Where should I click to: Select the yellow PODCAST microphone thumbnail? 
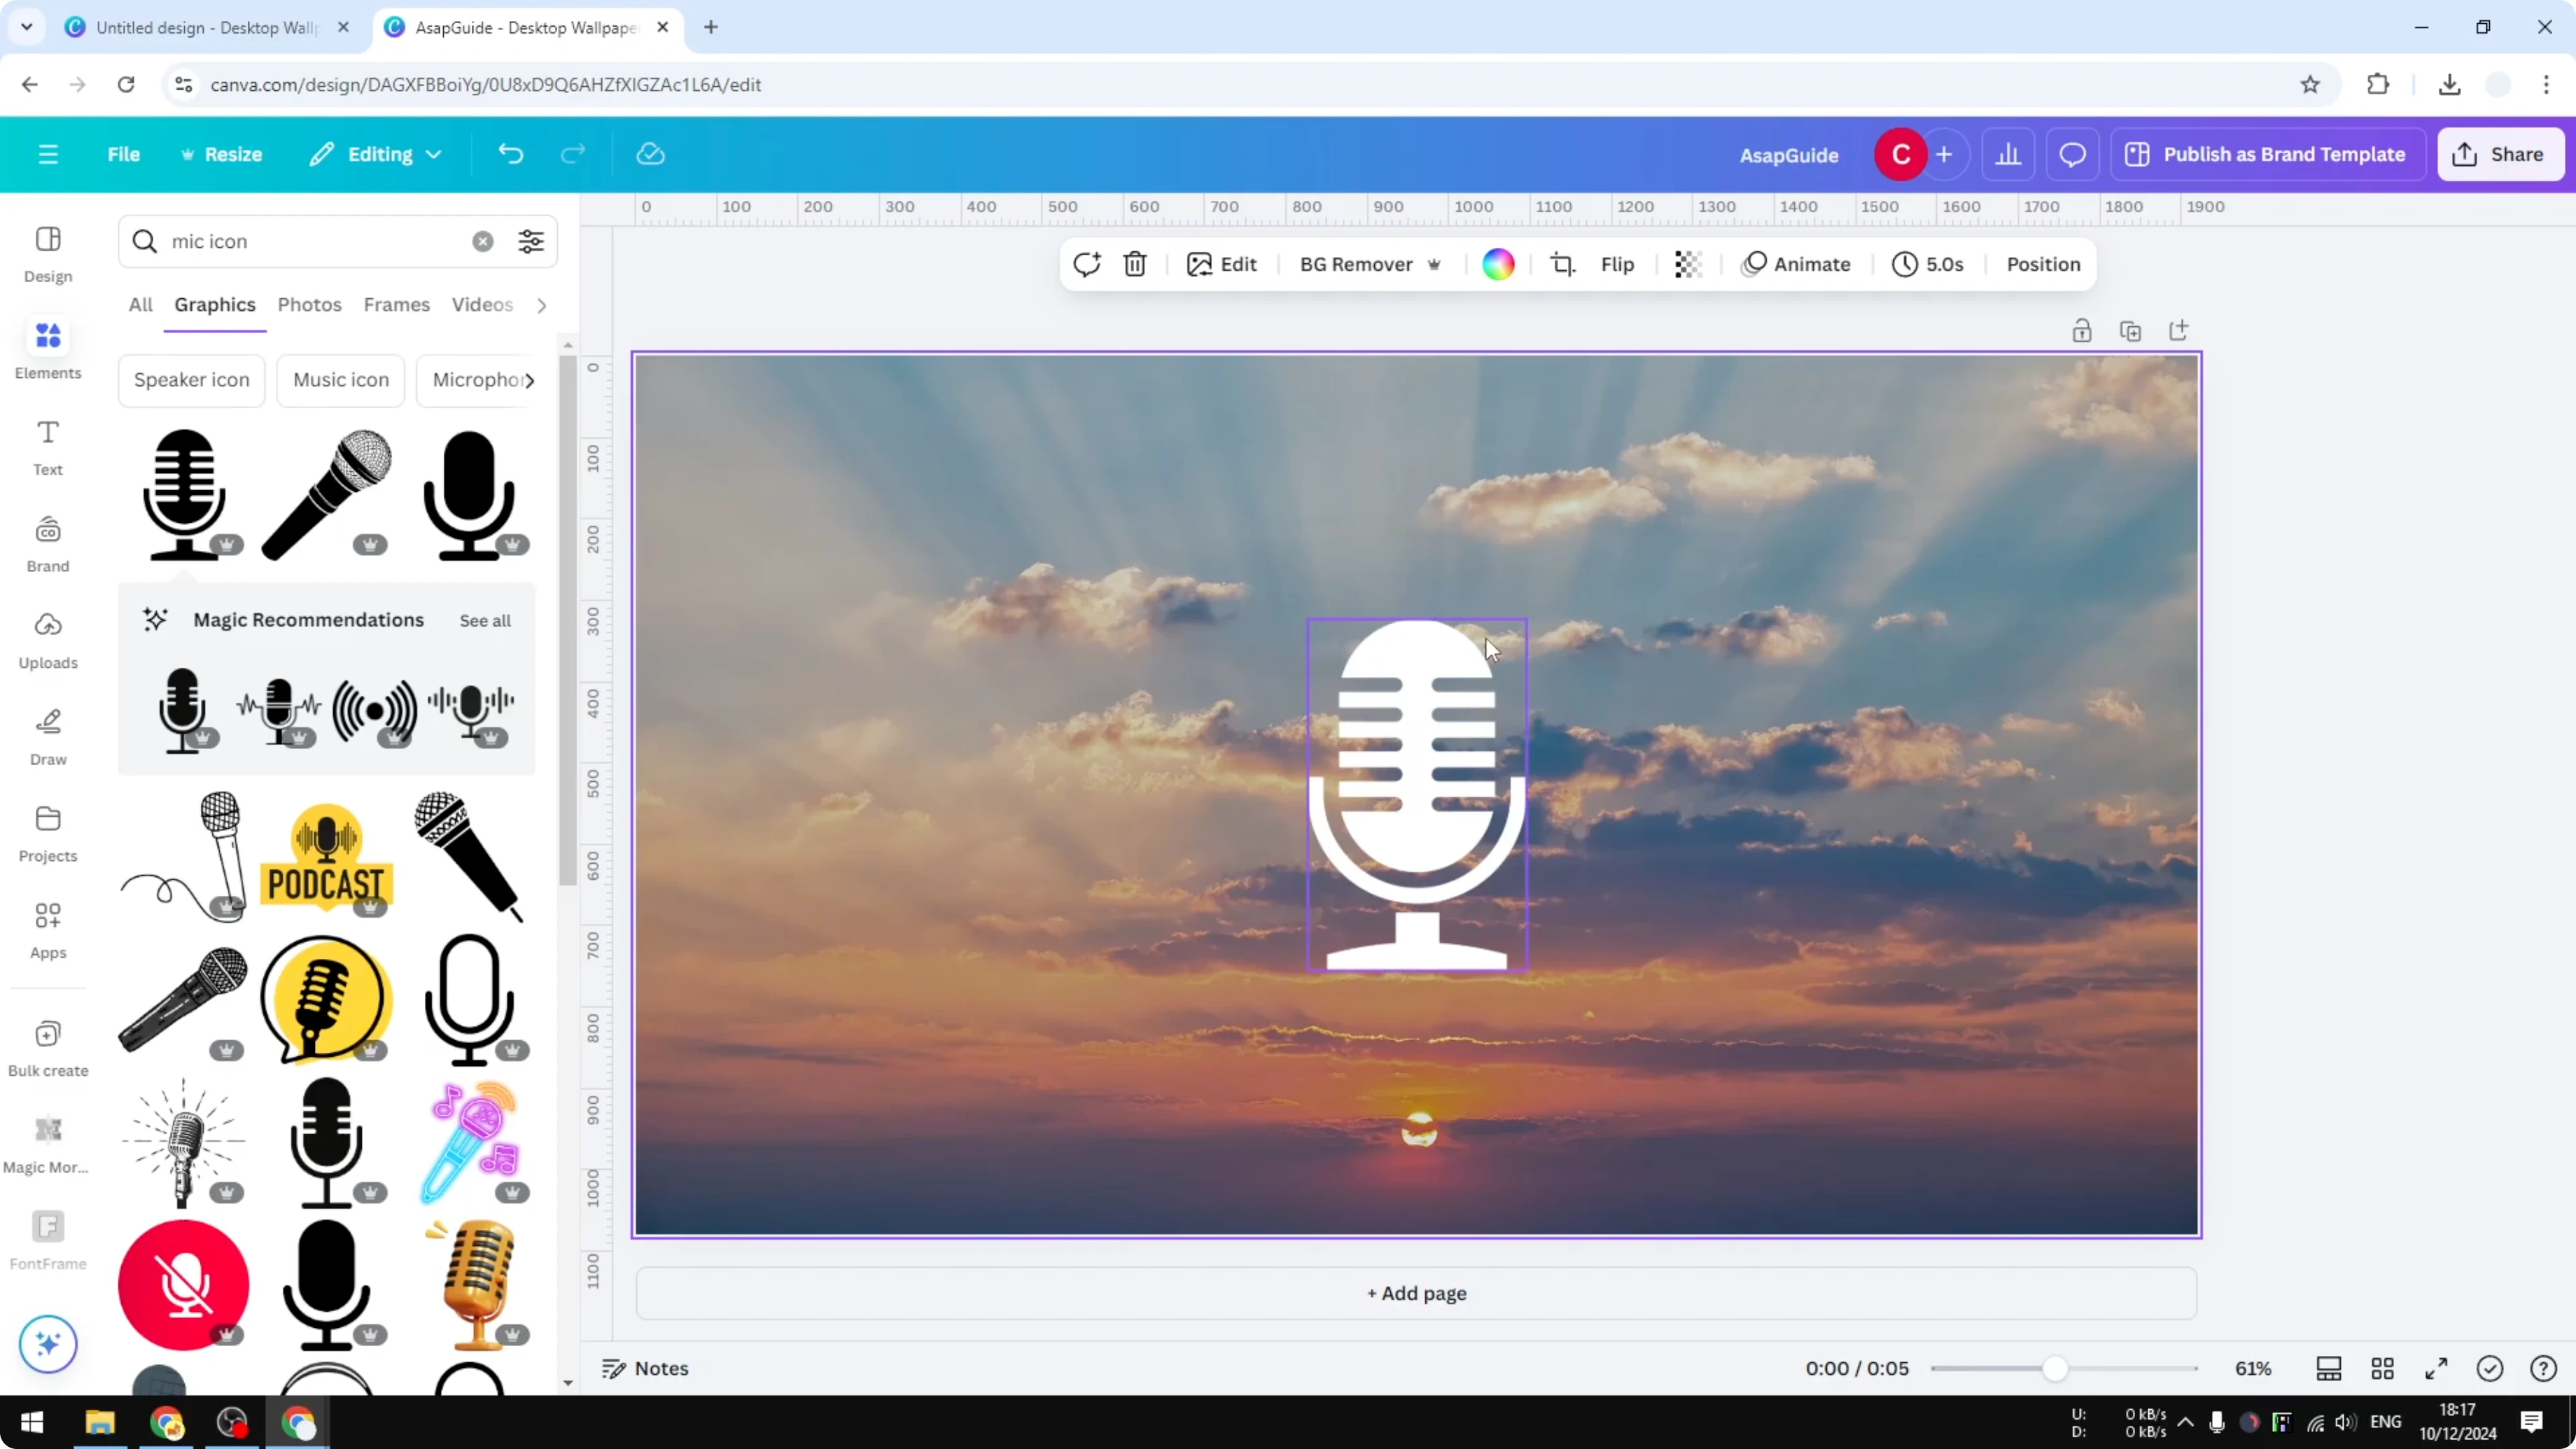(x=326, y=857)
